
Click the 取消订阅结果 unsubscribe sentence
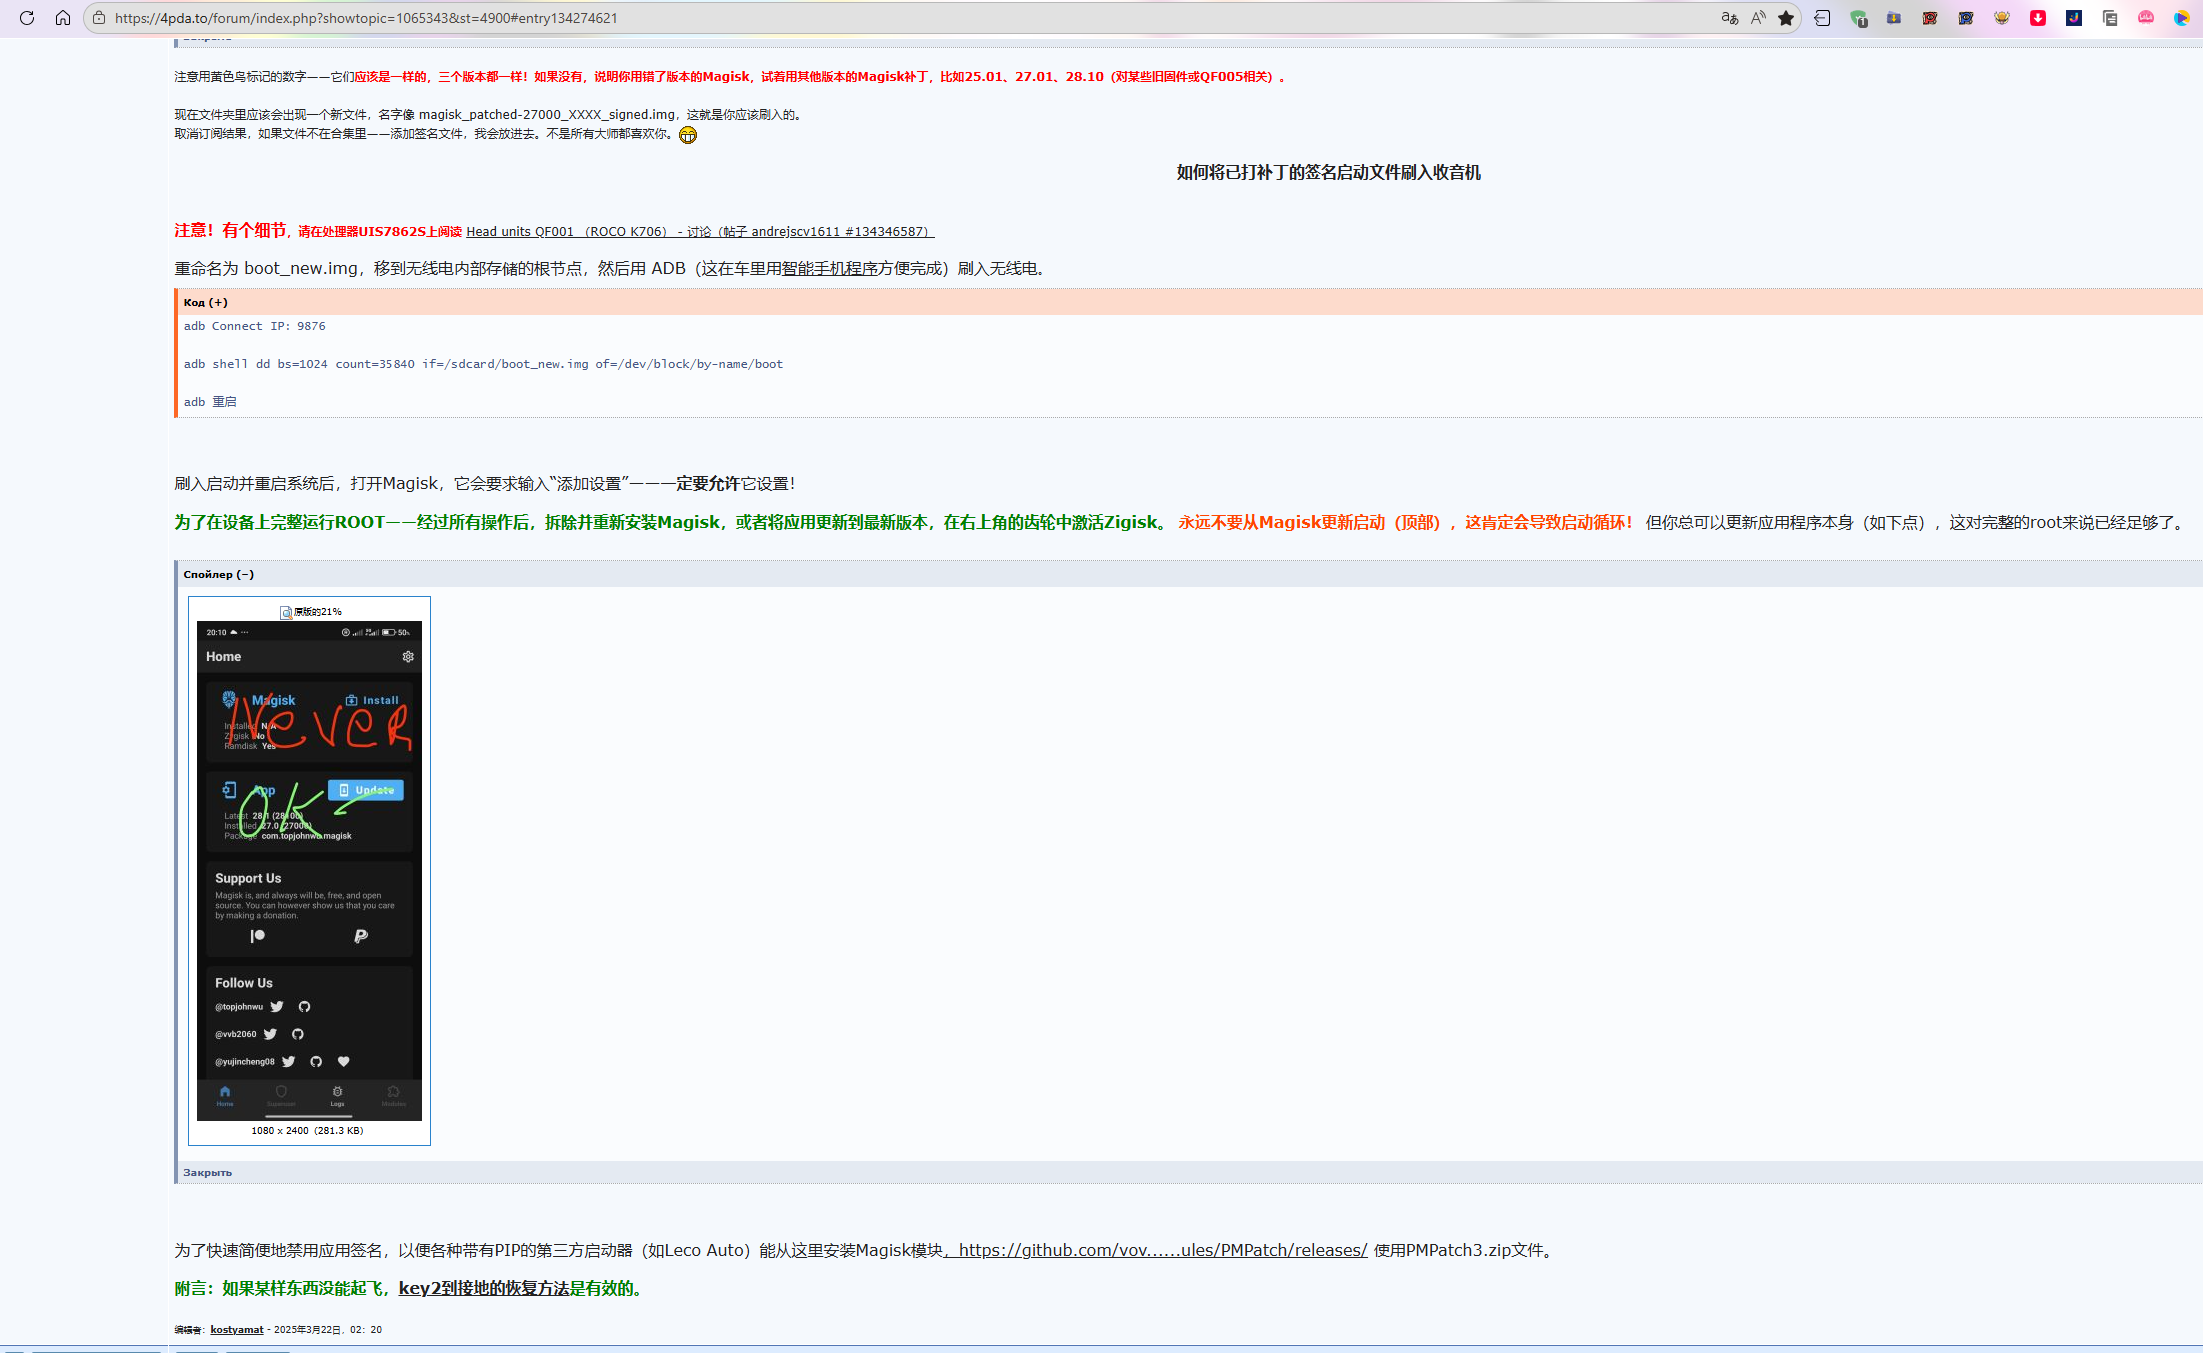(x=425, y=134)
